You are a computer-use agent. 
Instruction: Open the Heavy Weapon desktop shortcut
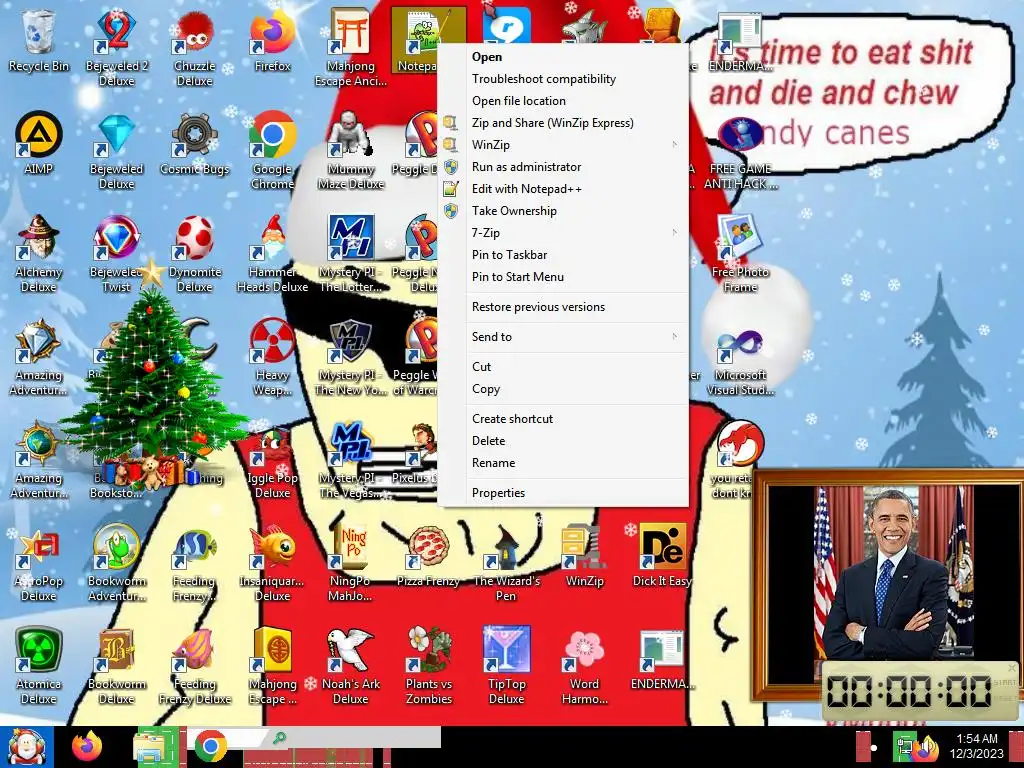[272, 357]
